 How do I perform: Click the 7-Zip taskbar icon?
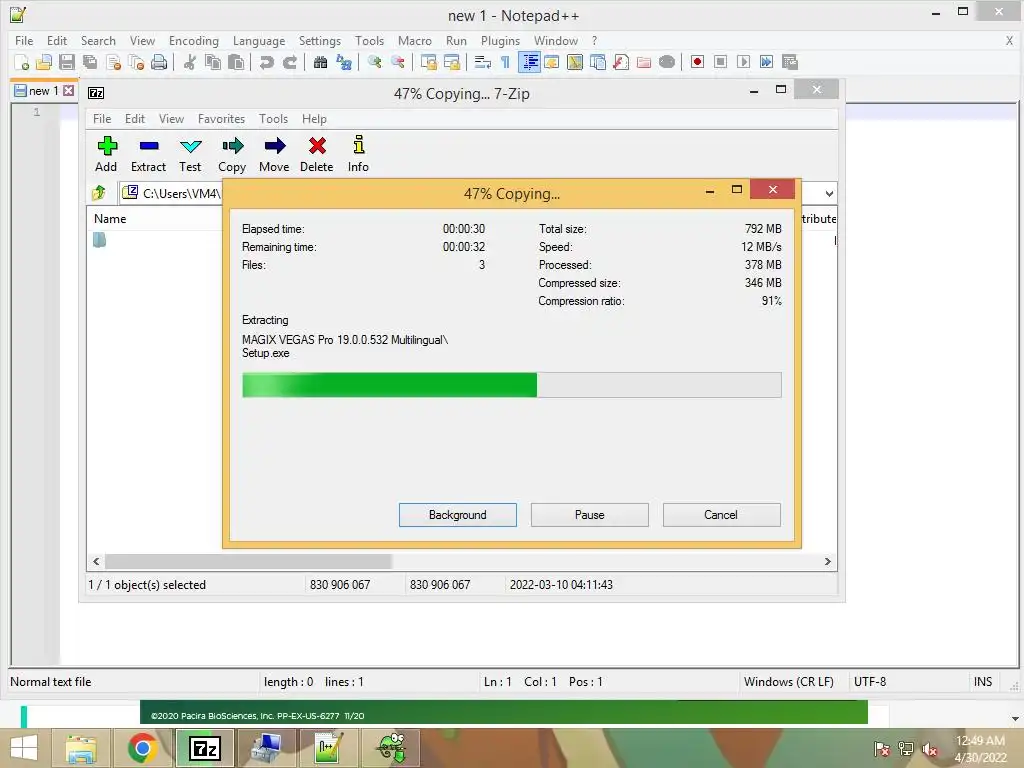(204, 748)
